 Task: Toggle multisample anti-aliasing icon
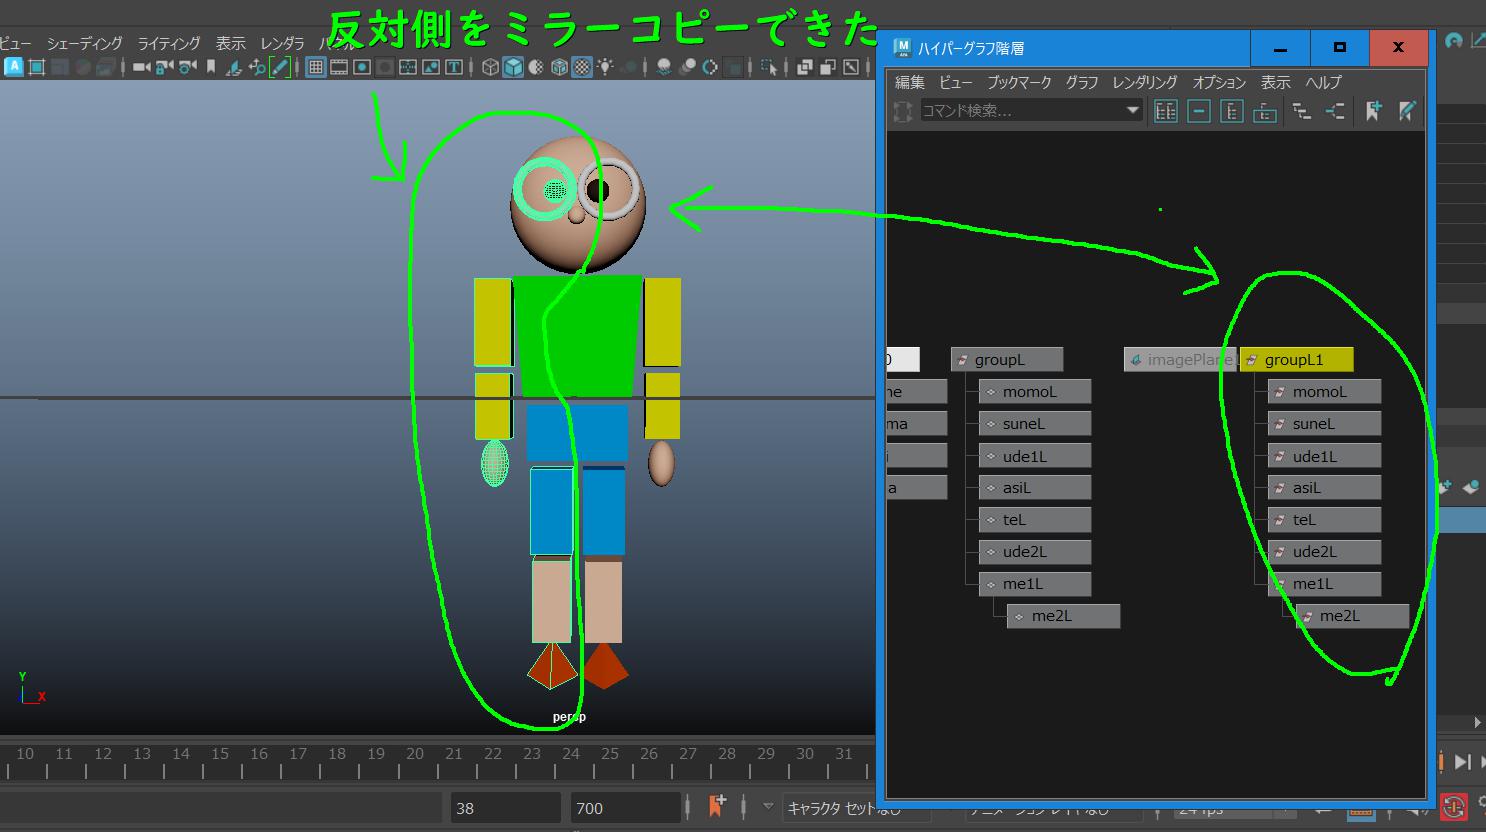[x=710, y=67]
